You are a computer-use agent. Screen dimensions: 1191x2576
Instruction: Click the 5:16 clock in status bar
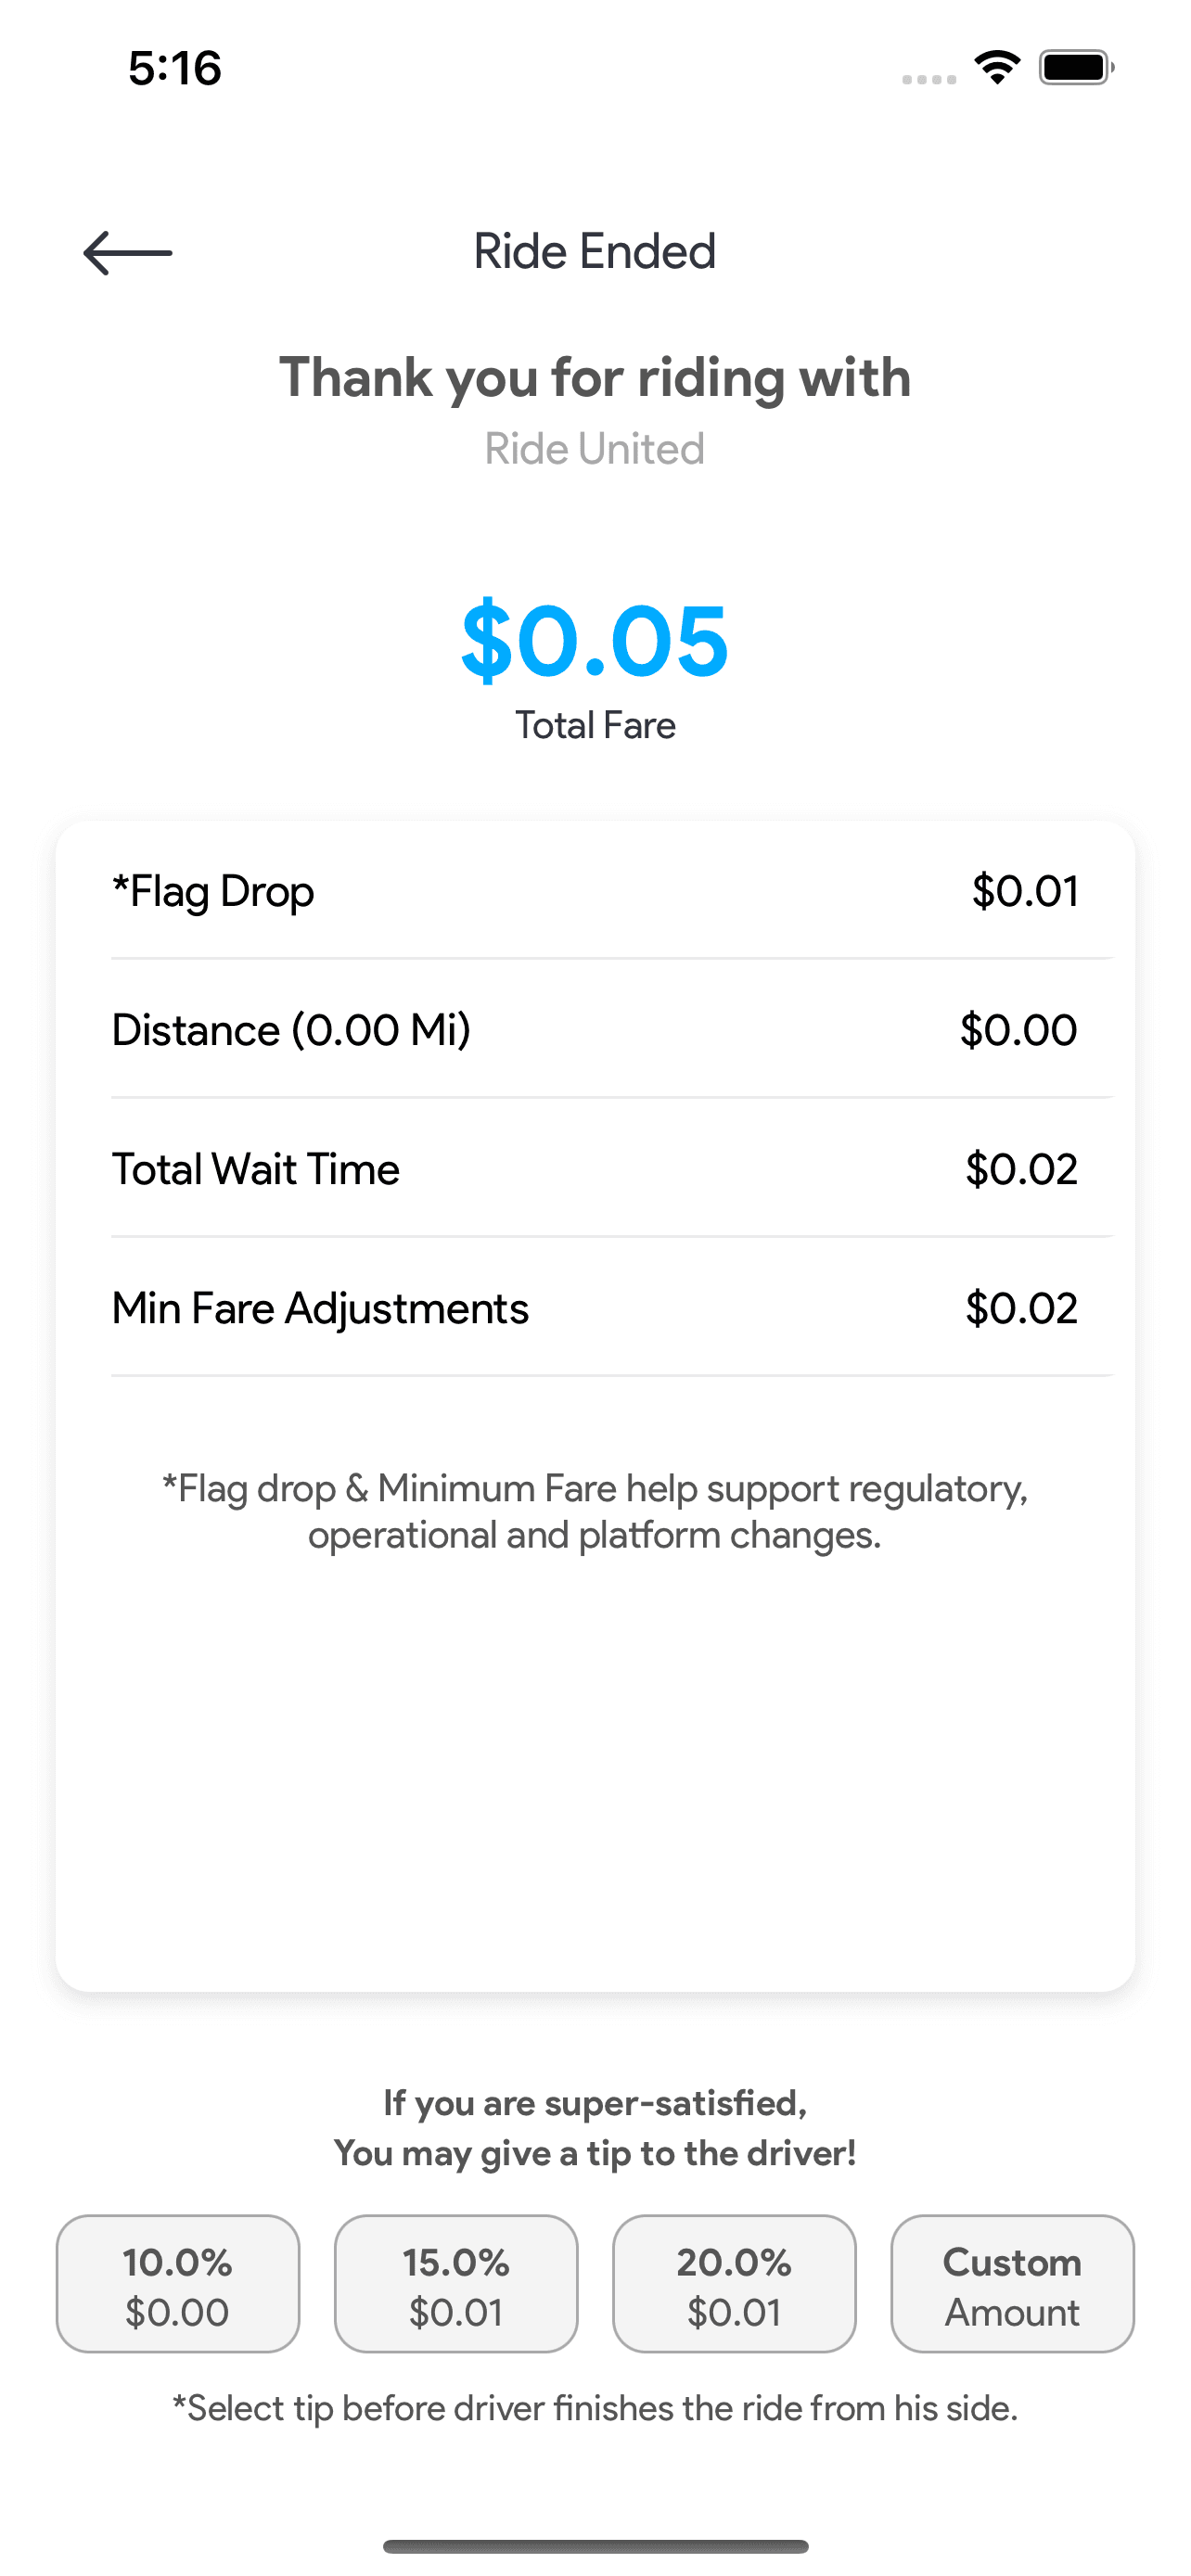coord(175,68)
